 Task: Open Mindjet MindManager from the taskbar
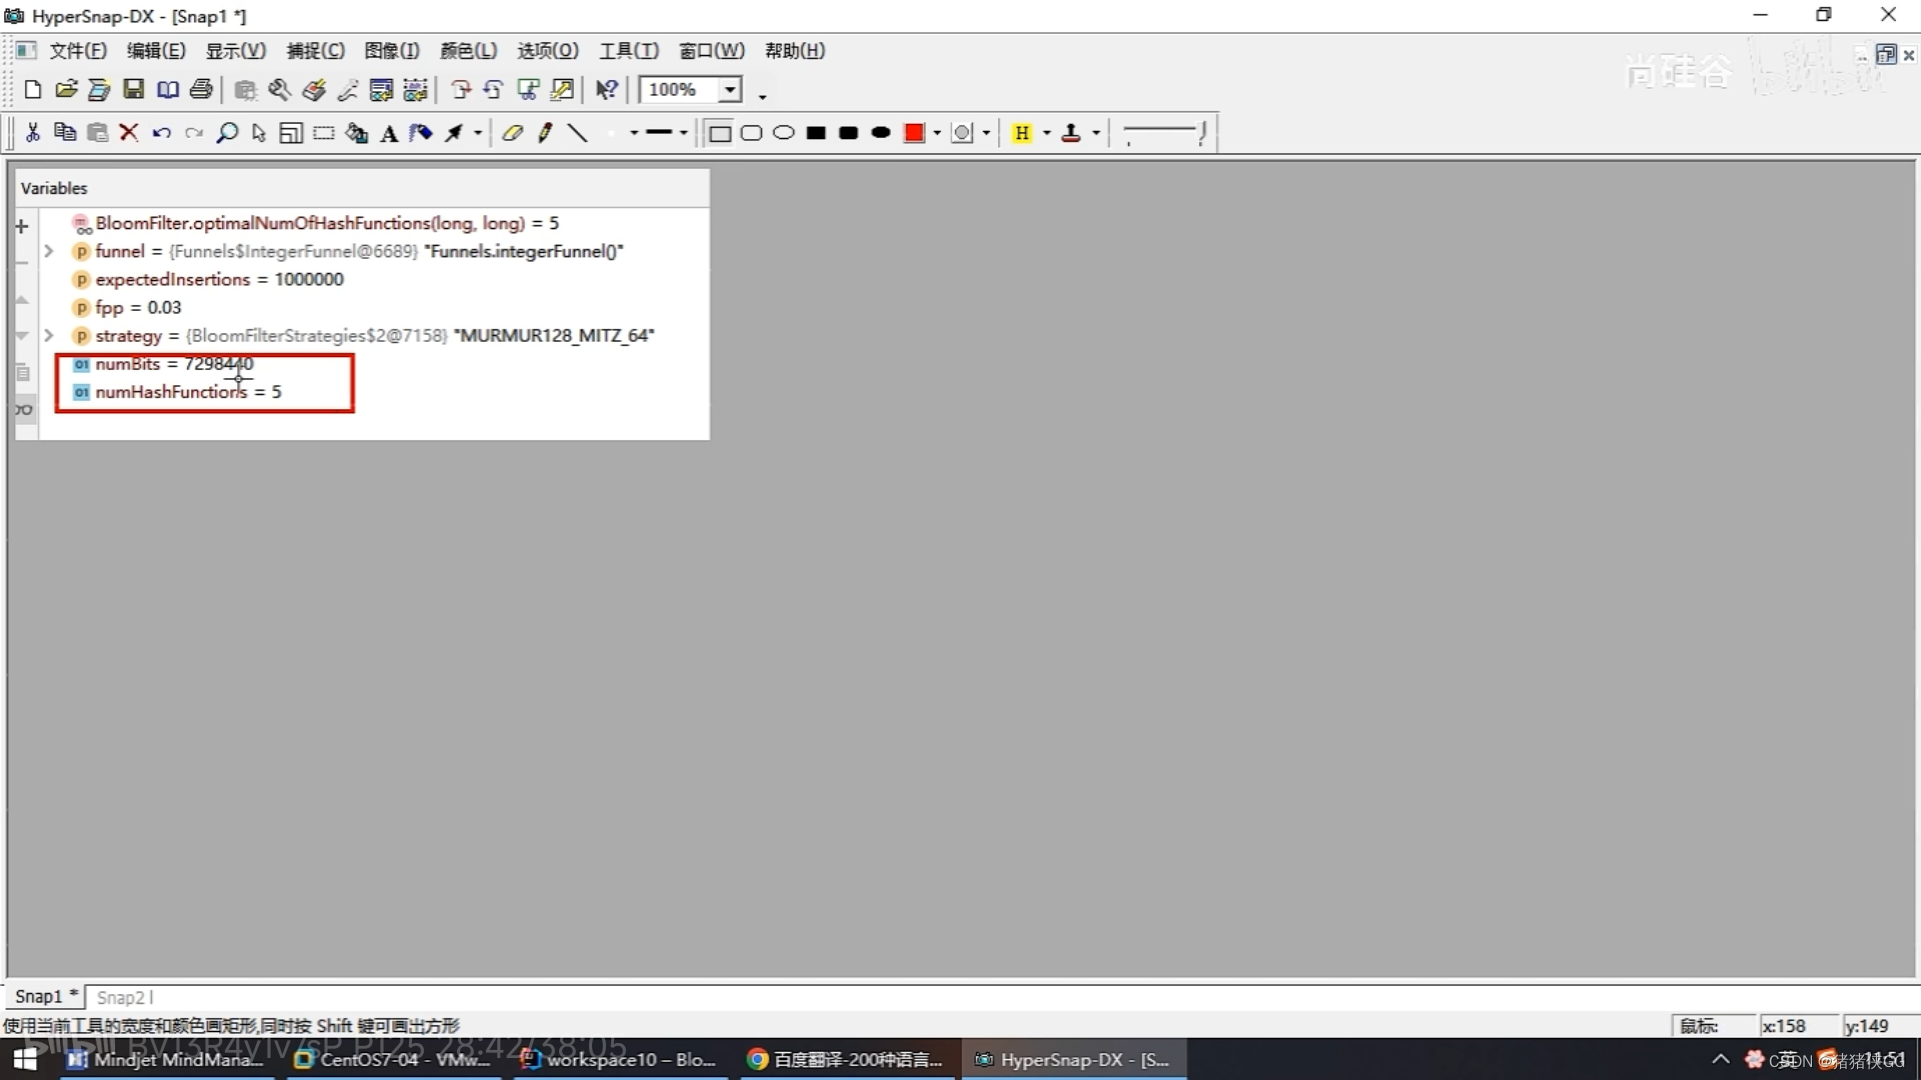click(165, 1059)
